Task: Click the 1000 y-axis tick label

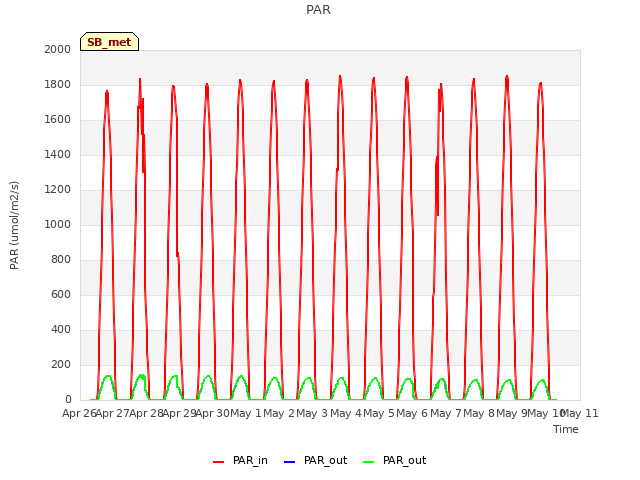Action: point(58,224)
